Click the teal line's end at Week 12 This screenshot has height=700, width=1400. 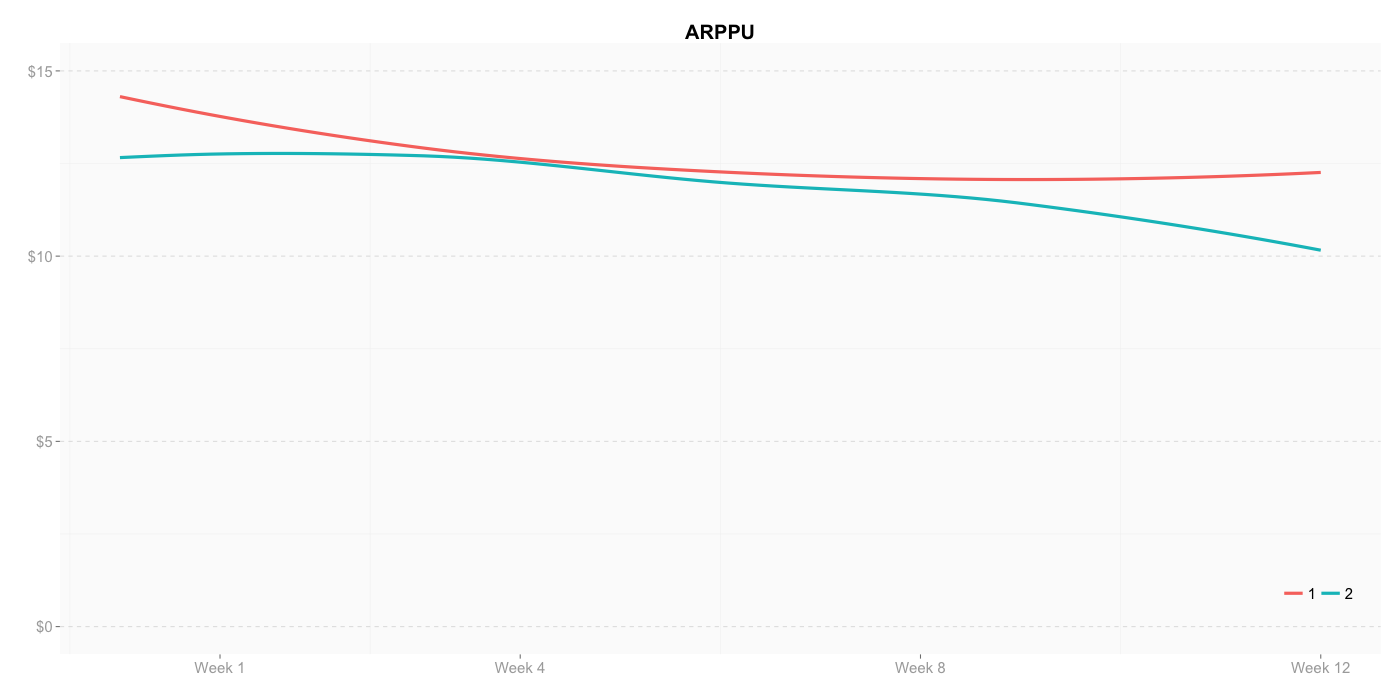click(x=1320, y=250)
